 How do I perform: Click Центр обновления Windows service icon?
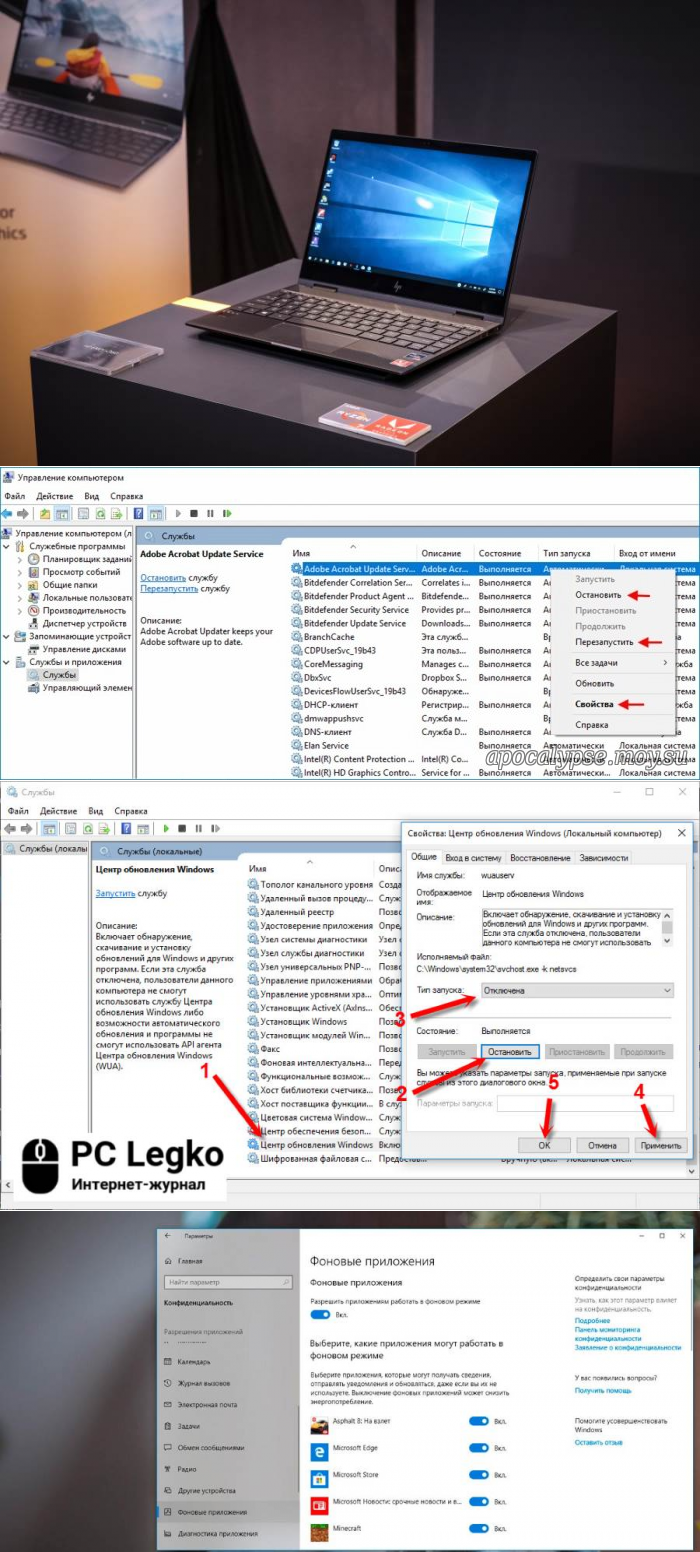click(x=254, y=1144)
